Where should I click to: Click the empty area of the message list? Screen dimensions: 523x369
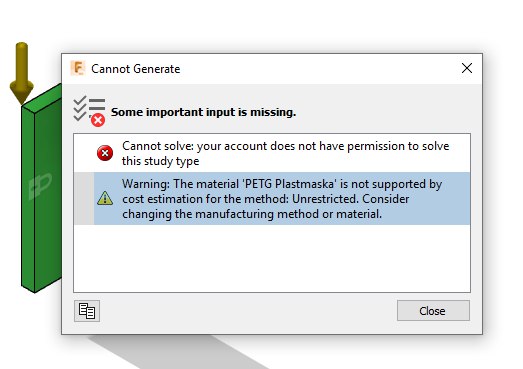[272, 259]
